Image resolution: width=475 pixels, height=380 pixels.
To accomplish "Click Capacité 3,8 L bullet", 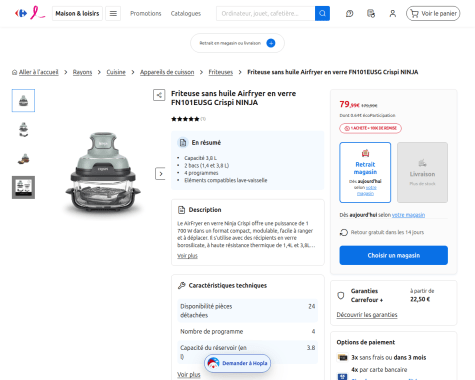I will [x=200, y=158].
